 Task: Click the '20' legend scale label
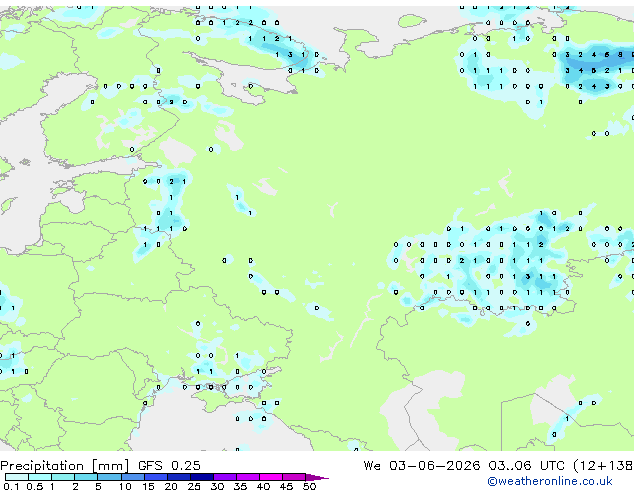click(x=171, y=486)
